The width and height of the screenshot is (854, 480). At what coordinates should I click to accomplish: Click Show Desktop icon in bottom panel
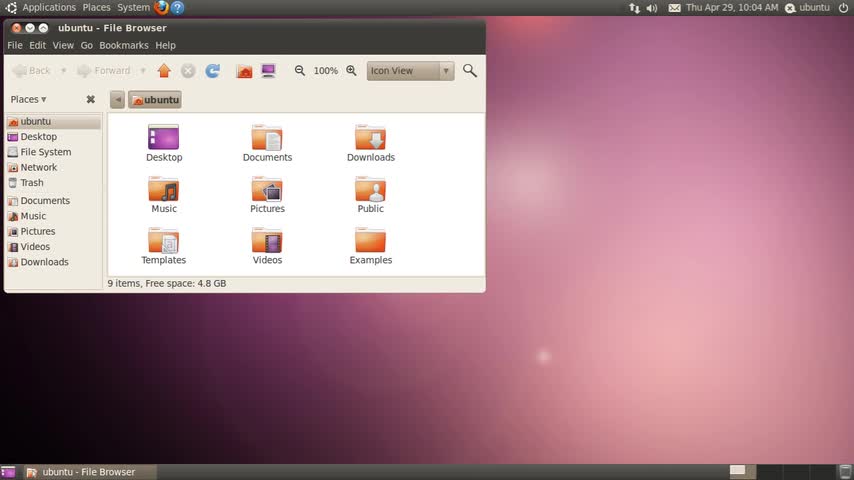pyautogui.click(x=8, y=472)
